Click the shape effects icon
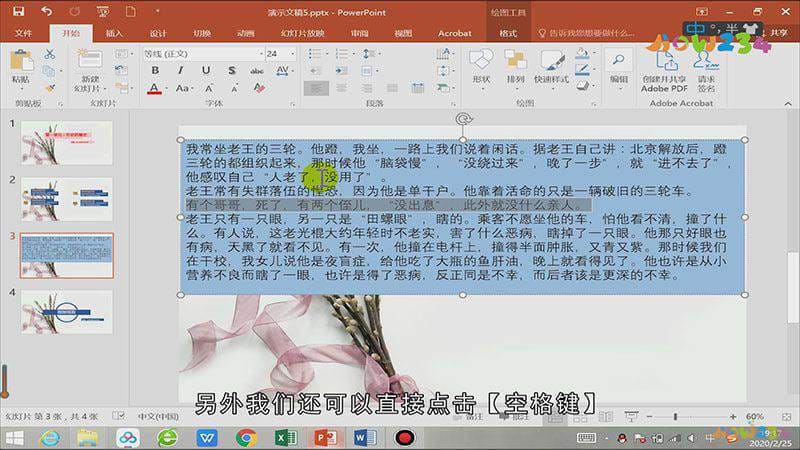The height and width of the screenshot is (450, 800). click(x=584, y=86)
